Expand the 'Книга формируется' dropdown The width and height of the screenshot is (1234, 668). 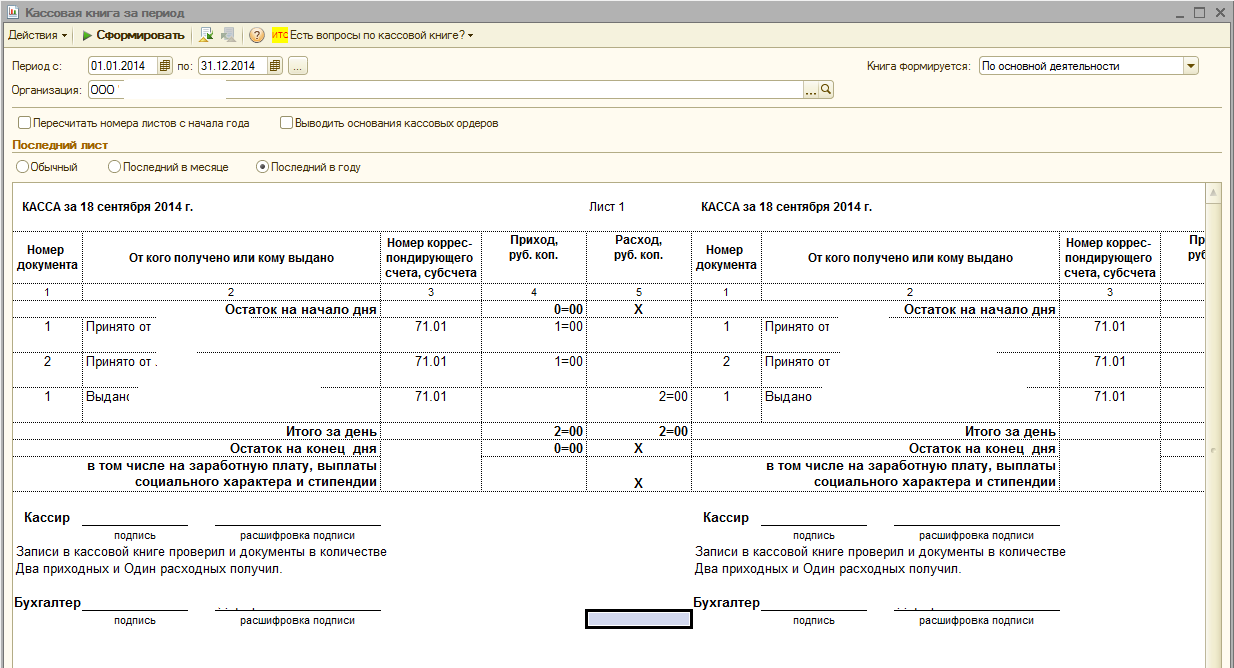[1190, 66]
